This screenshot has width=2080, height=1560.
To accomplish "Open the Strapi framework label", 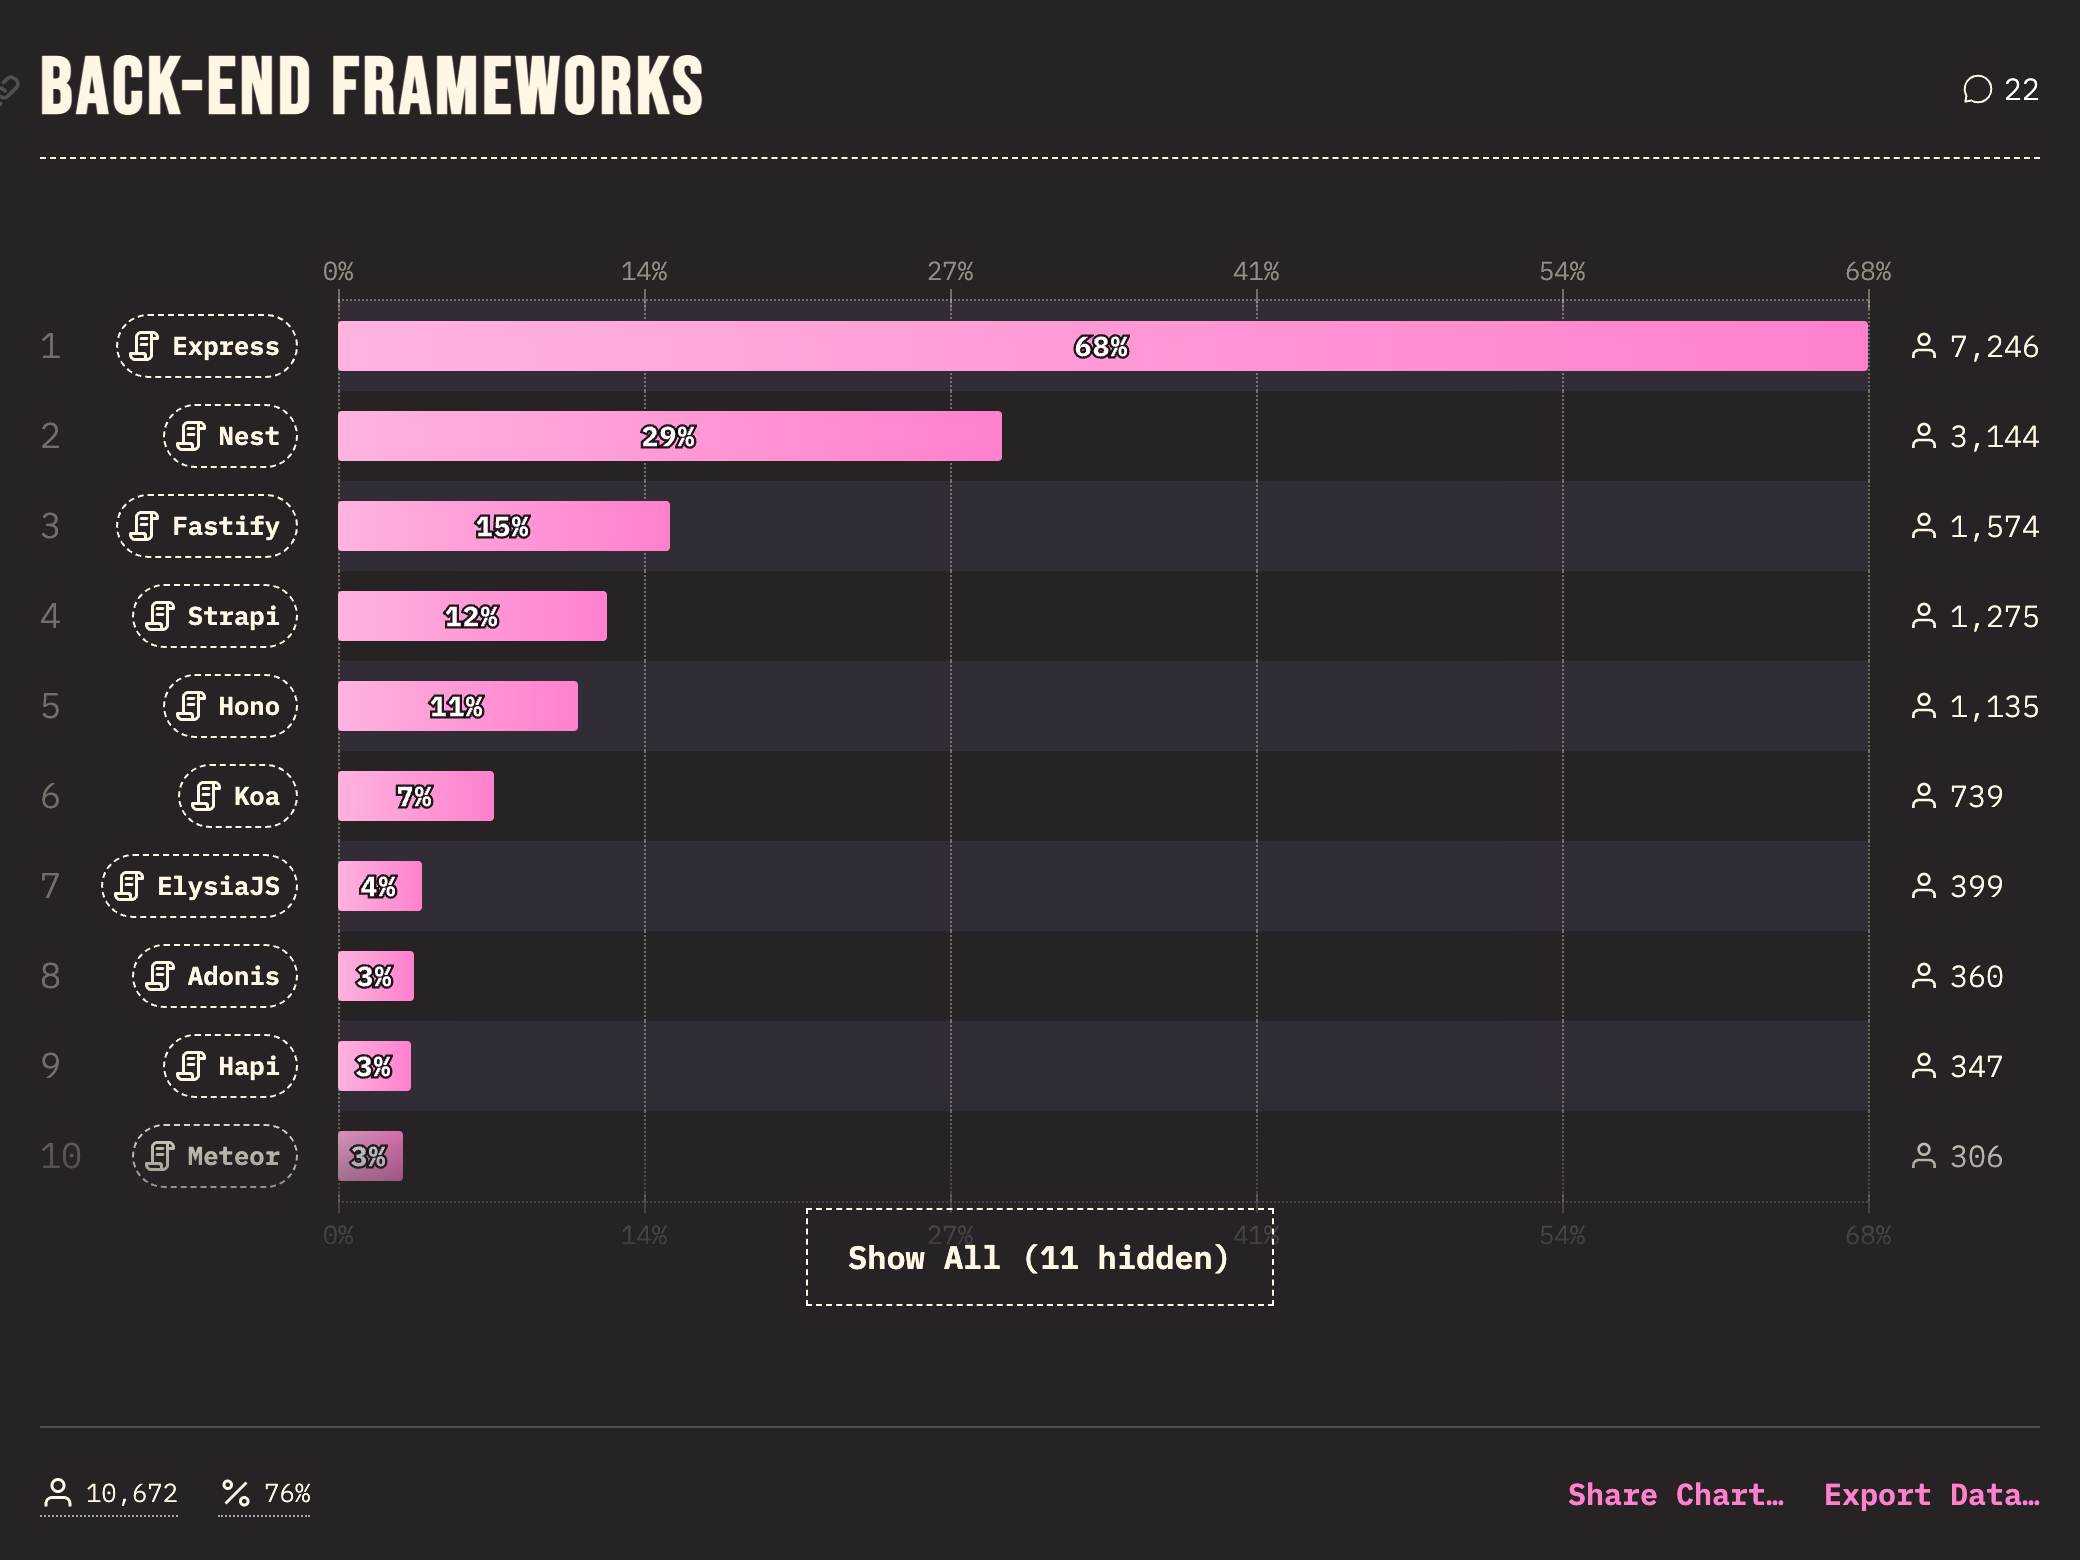I will tap(215, 616).
